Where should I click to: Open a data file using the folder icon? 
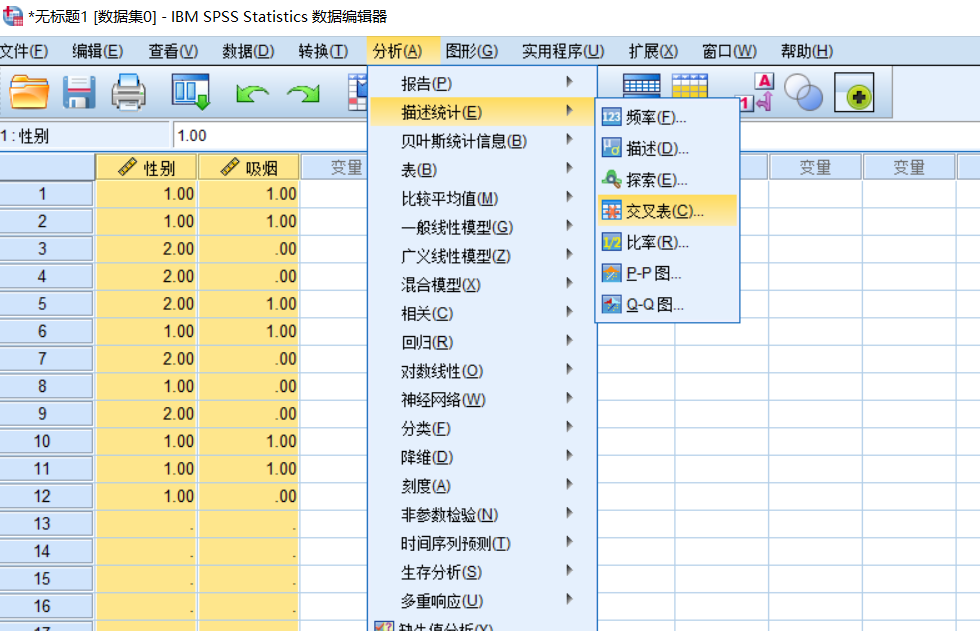point(28,91)
